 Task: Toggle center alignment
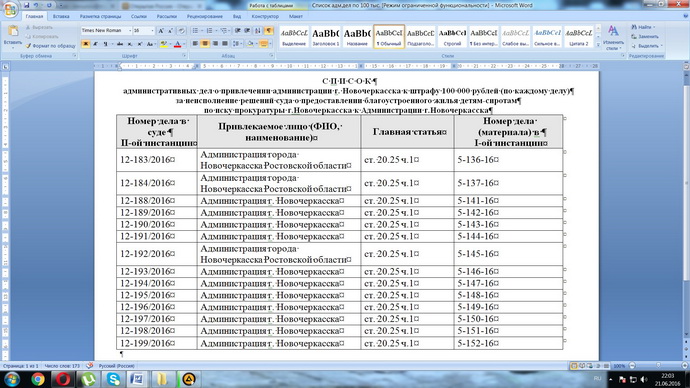pyautogui.click(x=205, y=44)
